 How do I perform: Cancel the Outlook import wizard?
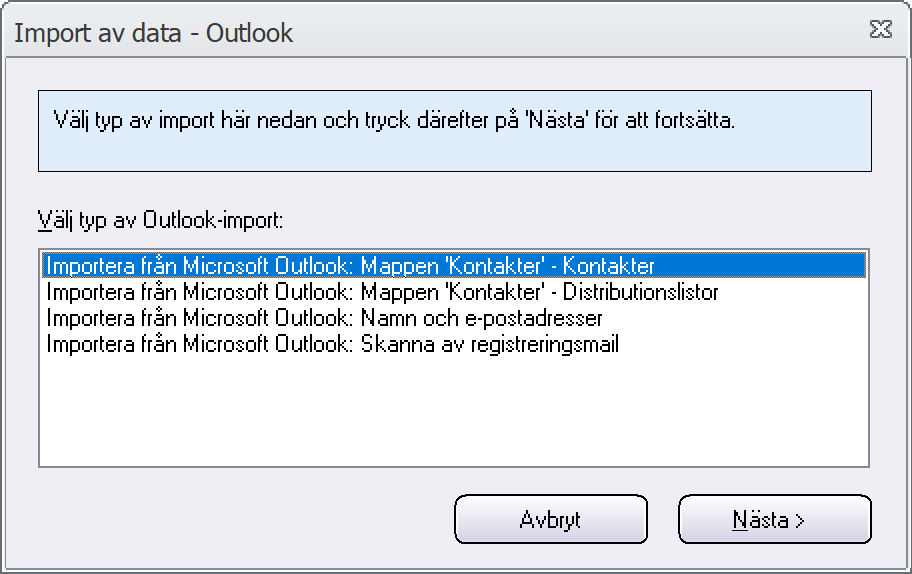551,519
